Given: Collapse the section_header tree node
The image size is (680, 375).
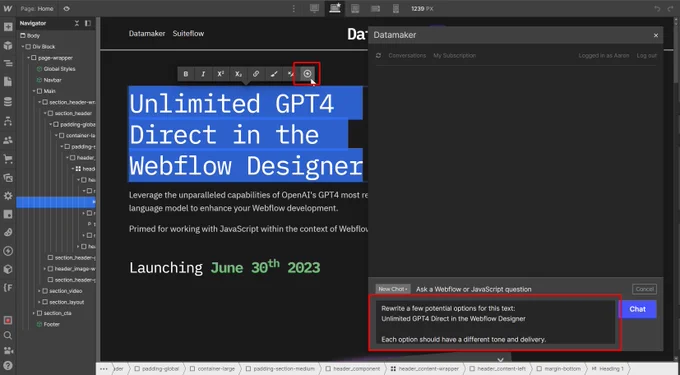Looking at the screenshot, I should pyautogui.click(x=45, y=113).
